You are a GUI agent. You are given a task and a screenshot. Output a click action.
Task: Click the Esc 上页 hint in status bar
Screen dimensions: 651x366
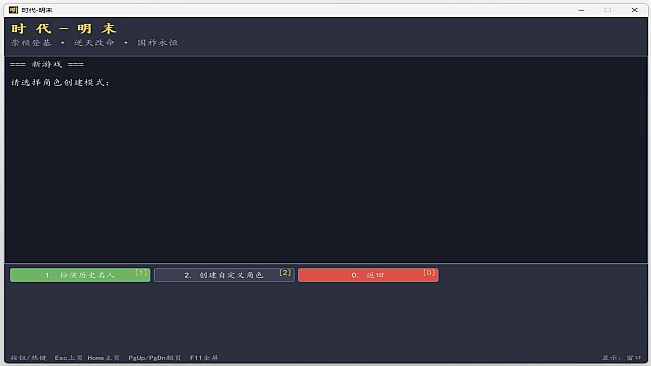click(x=69, y=358)
